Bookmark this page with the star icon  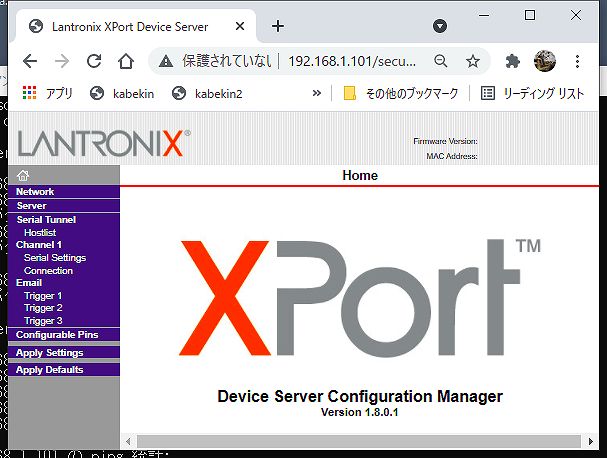pyautogui.click(x=473, y=61)
